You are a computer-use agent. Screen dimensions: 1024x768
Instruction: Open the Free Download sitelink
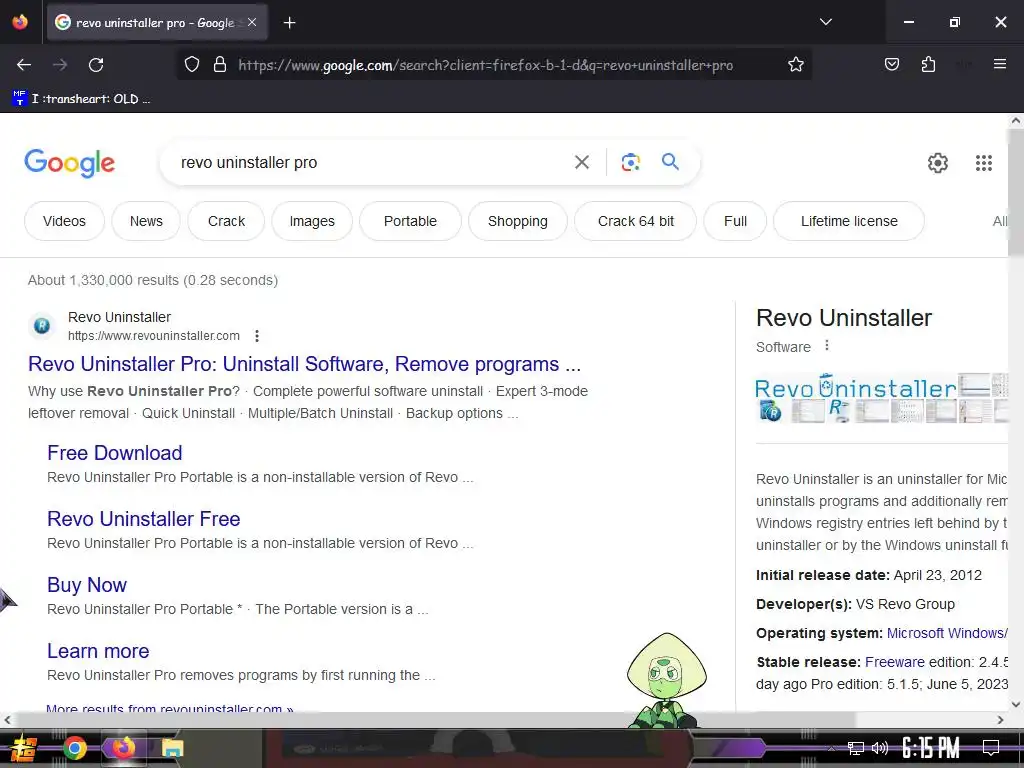114,453
